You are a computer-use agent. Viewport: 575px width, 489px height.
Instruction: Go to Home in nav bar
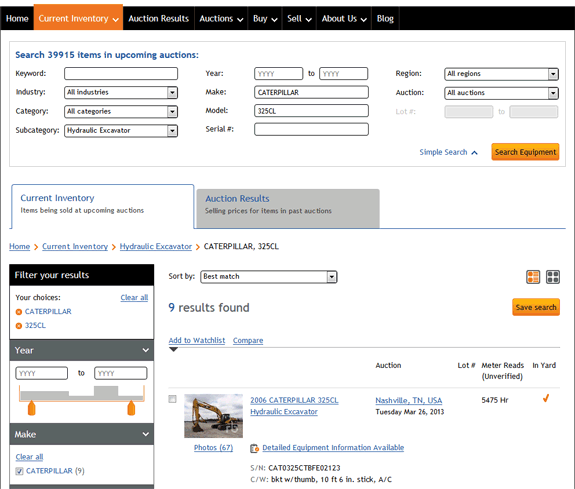[17, 18]
